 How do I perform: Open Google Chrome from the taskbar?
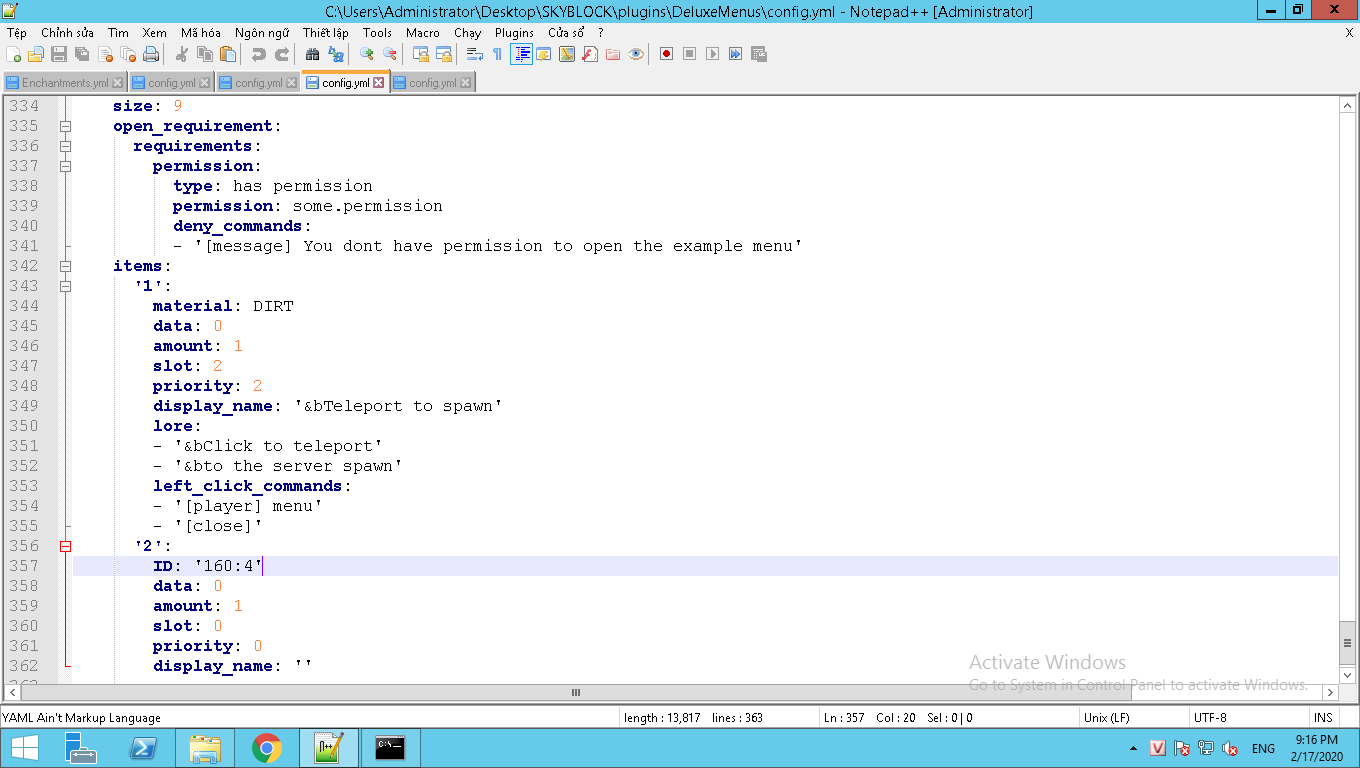coord(266,748)
